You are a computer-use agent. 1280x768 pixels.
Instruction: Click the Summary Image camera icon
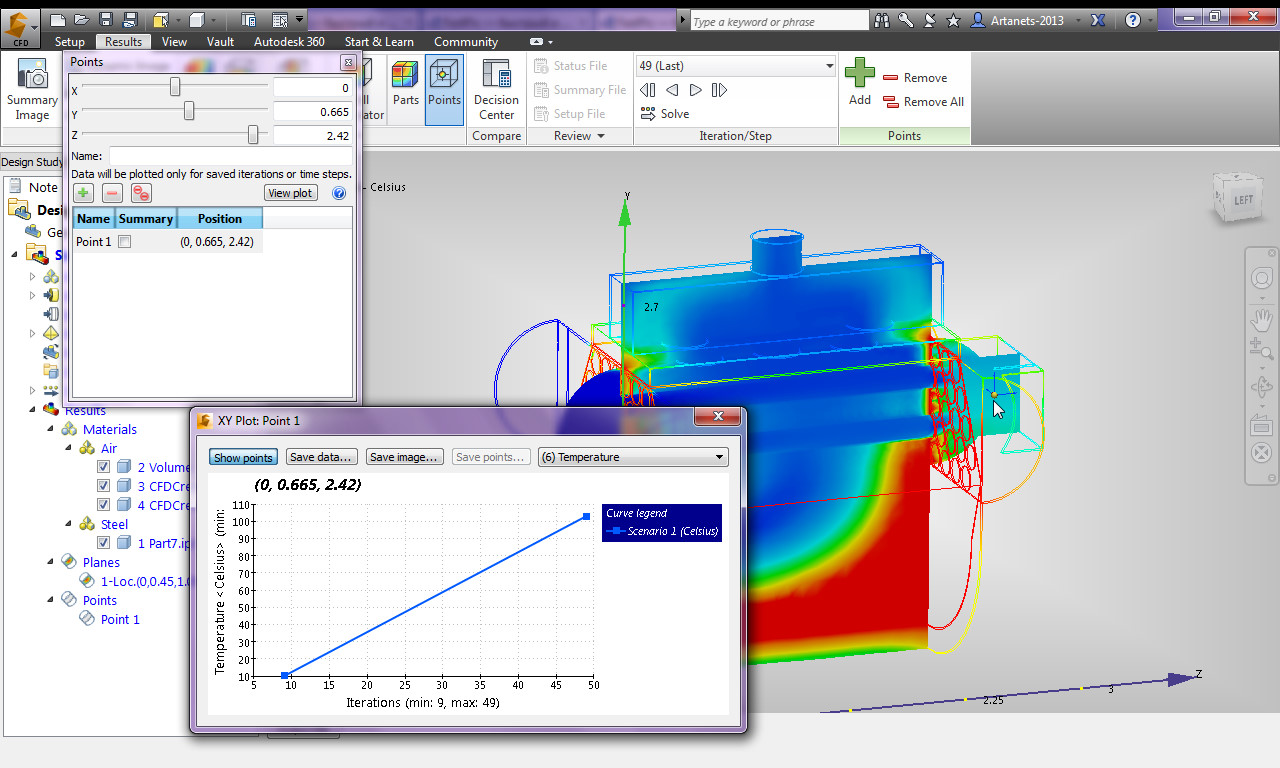(x=32, y=75)
